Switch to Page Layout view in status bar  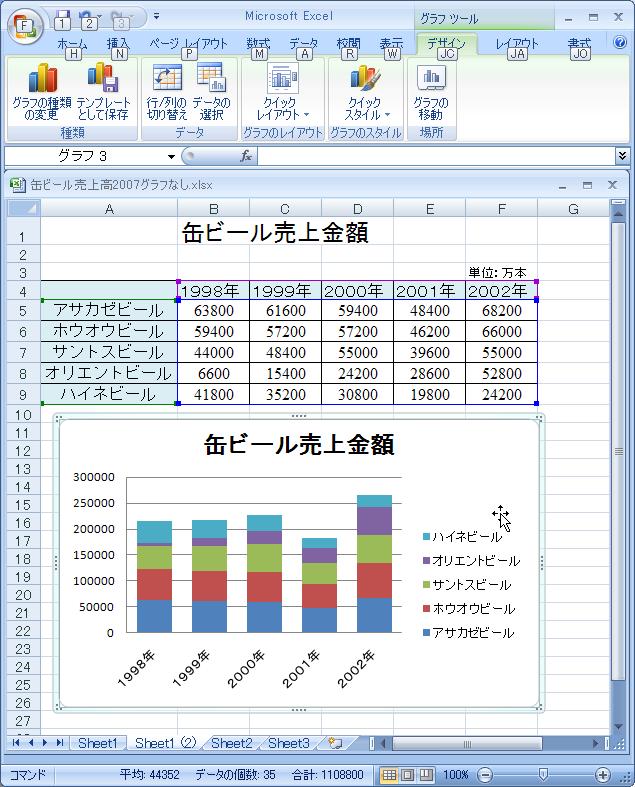pyautogui.click(x=408, y=775)
